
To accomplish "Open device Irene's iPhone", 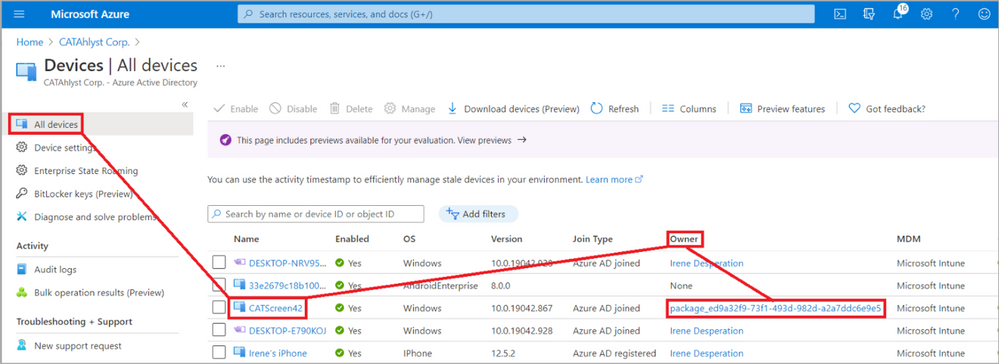I will click(x=278, y=353).
